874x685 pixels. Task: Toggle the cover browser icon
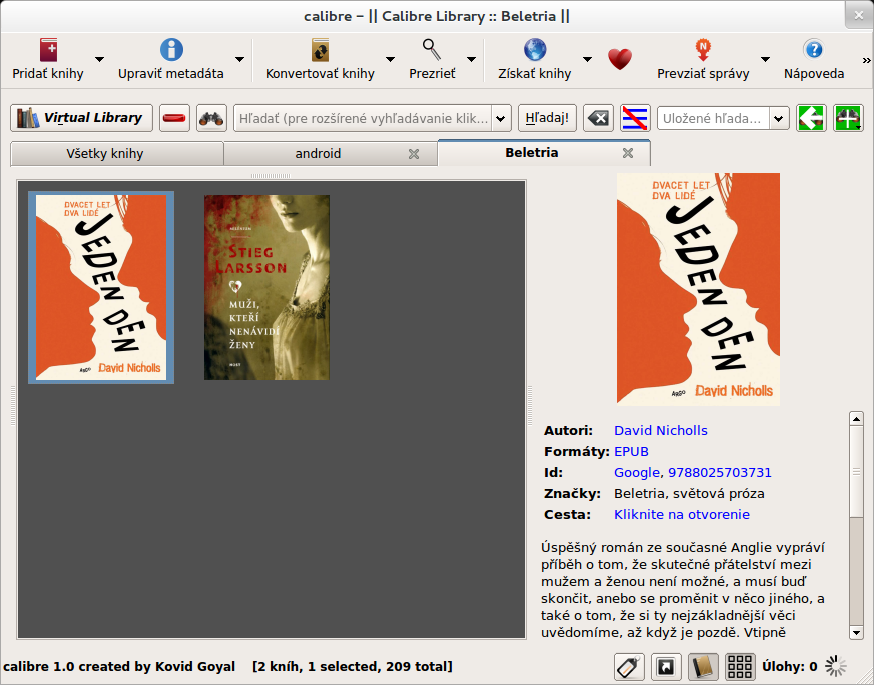pos(666,667)
